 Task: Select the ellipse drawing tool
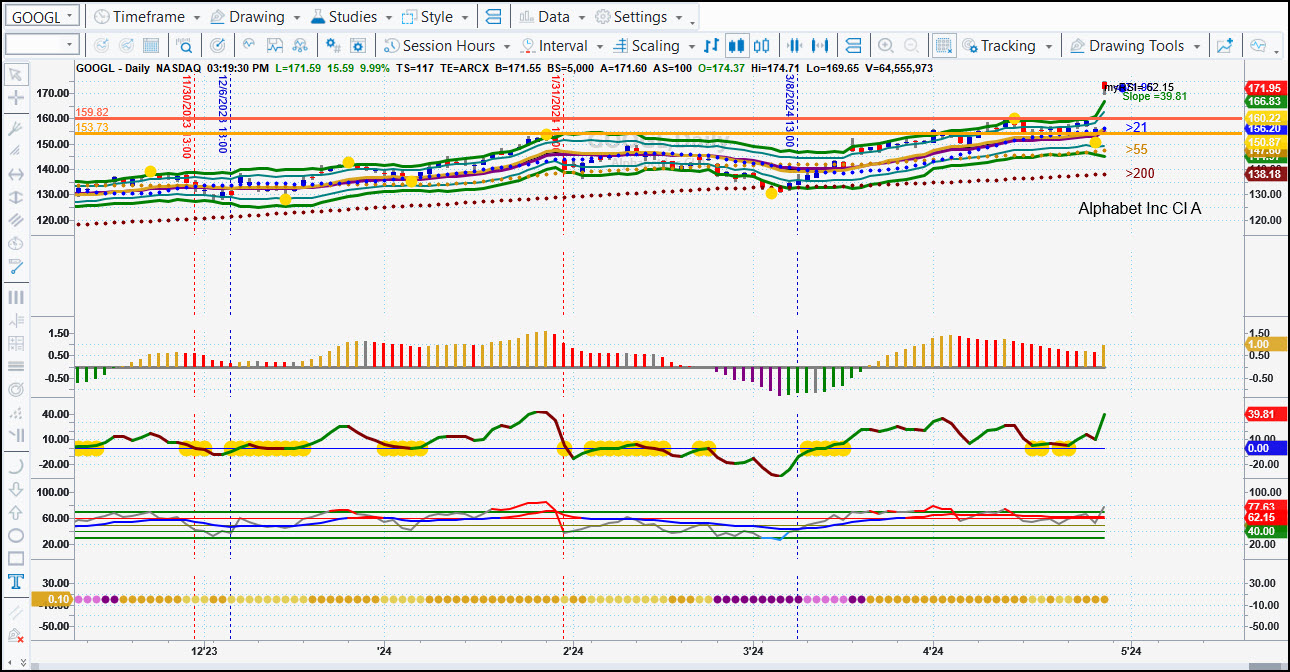[x=15, y=535]
